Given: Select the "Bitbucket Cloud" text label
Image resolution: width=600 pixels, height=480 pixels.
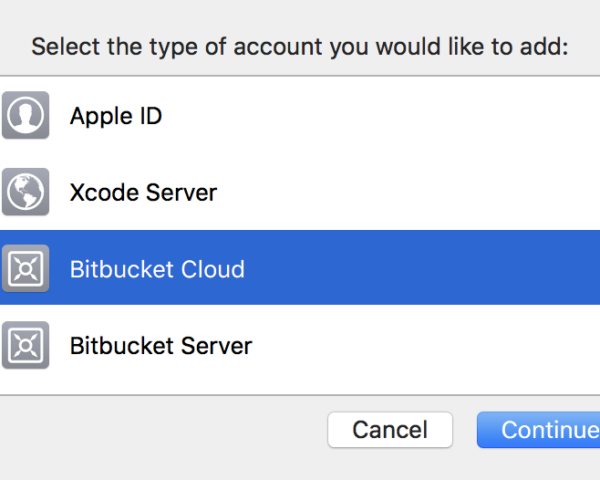Looking at the screenshot, I should [x=157, y=269].
